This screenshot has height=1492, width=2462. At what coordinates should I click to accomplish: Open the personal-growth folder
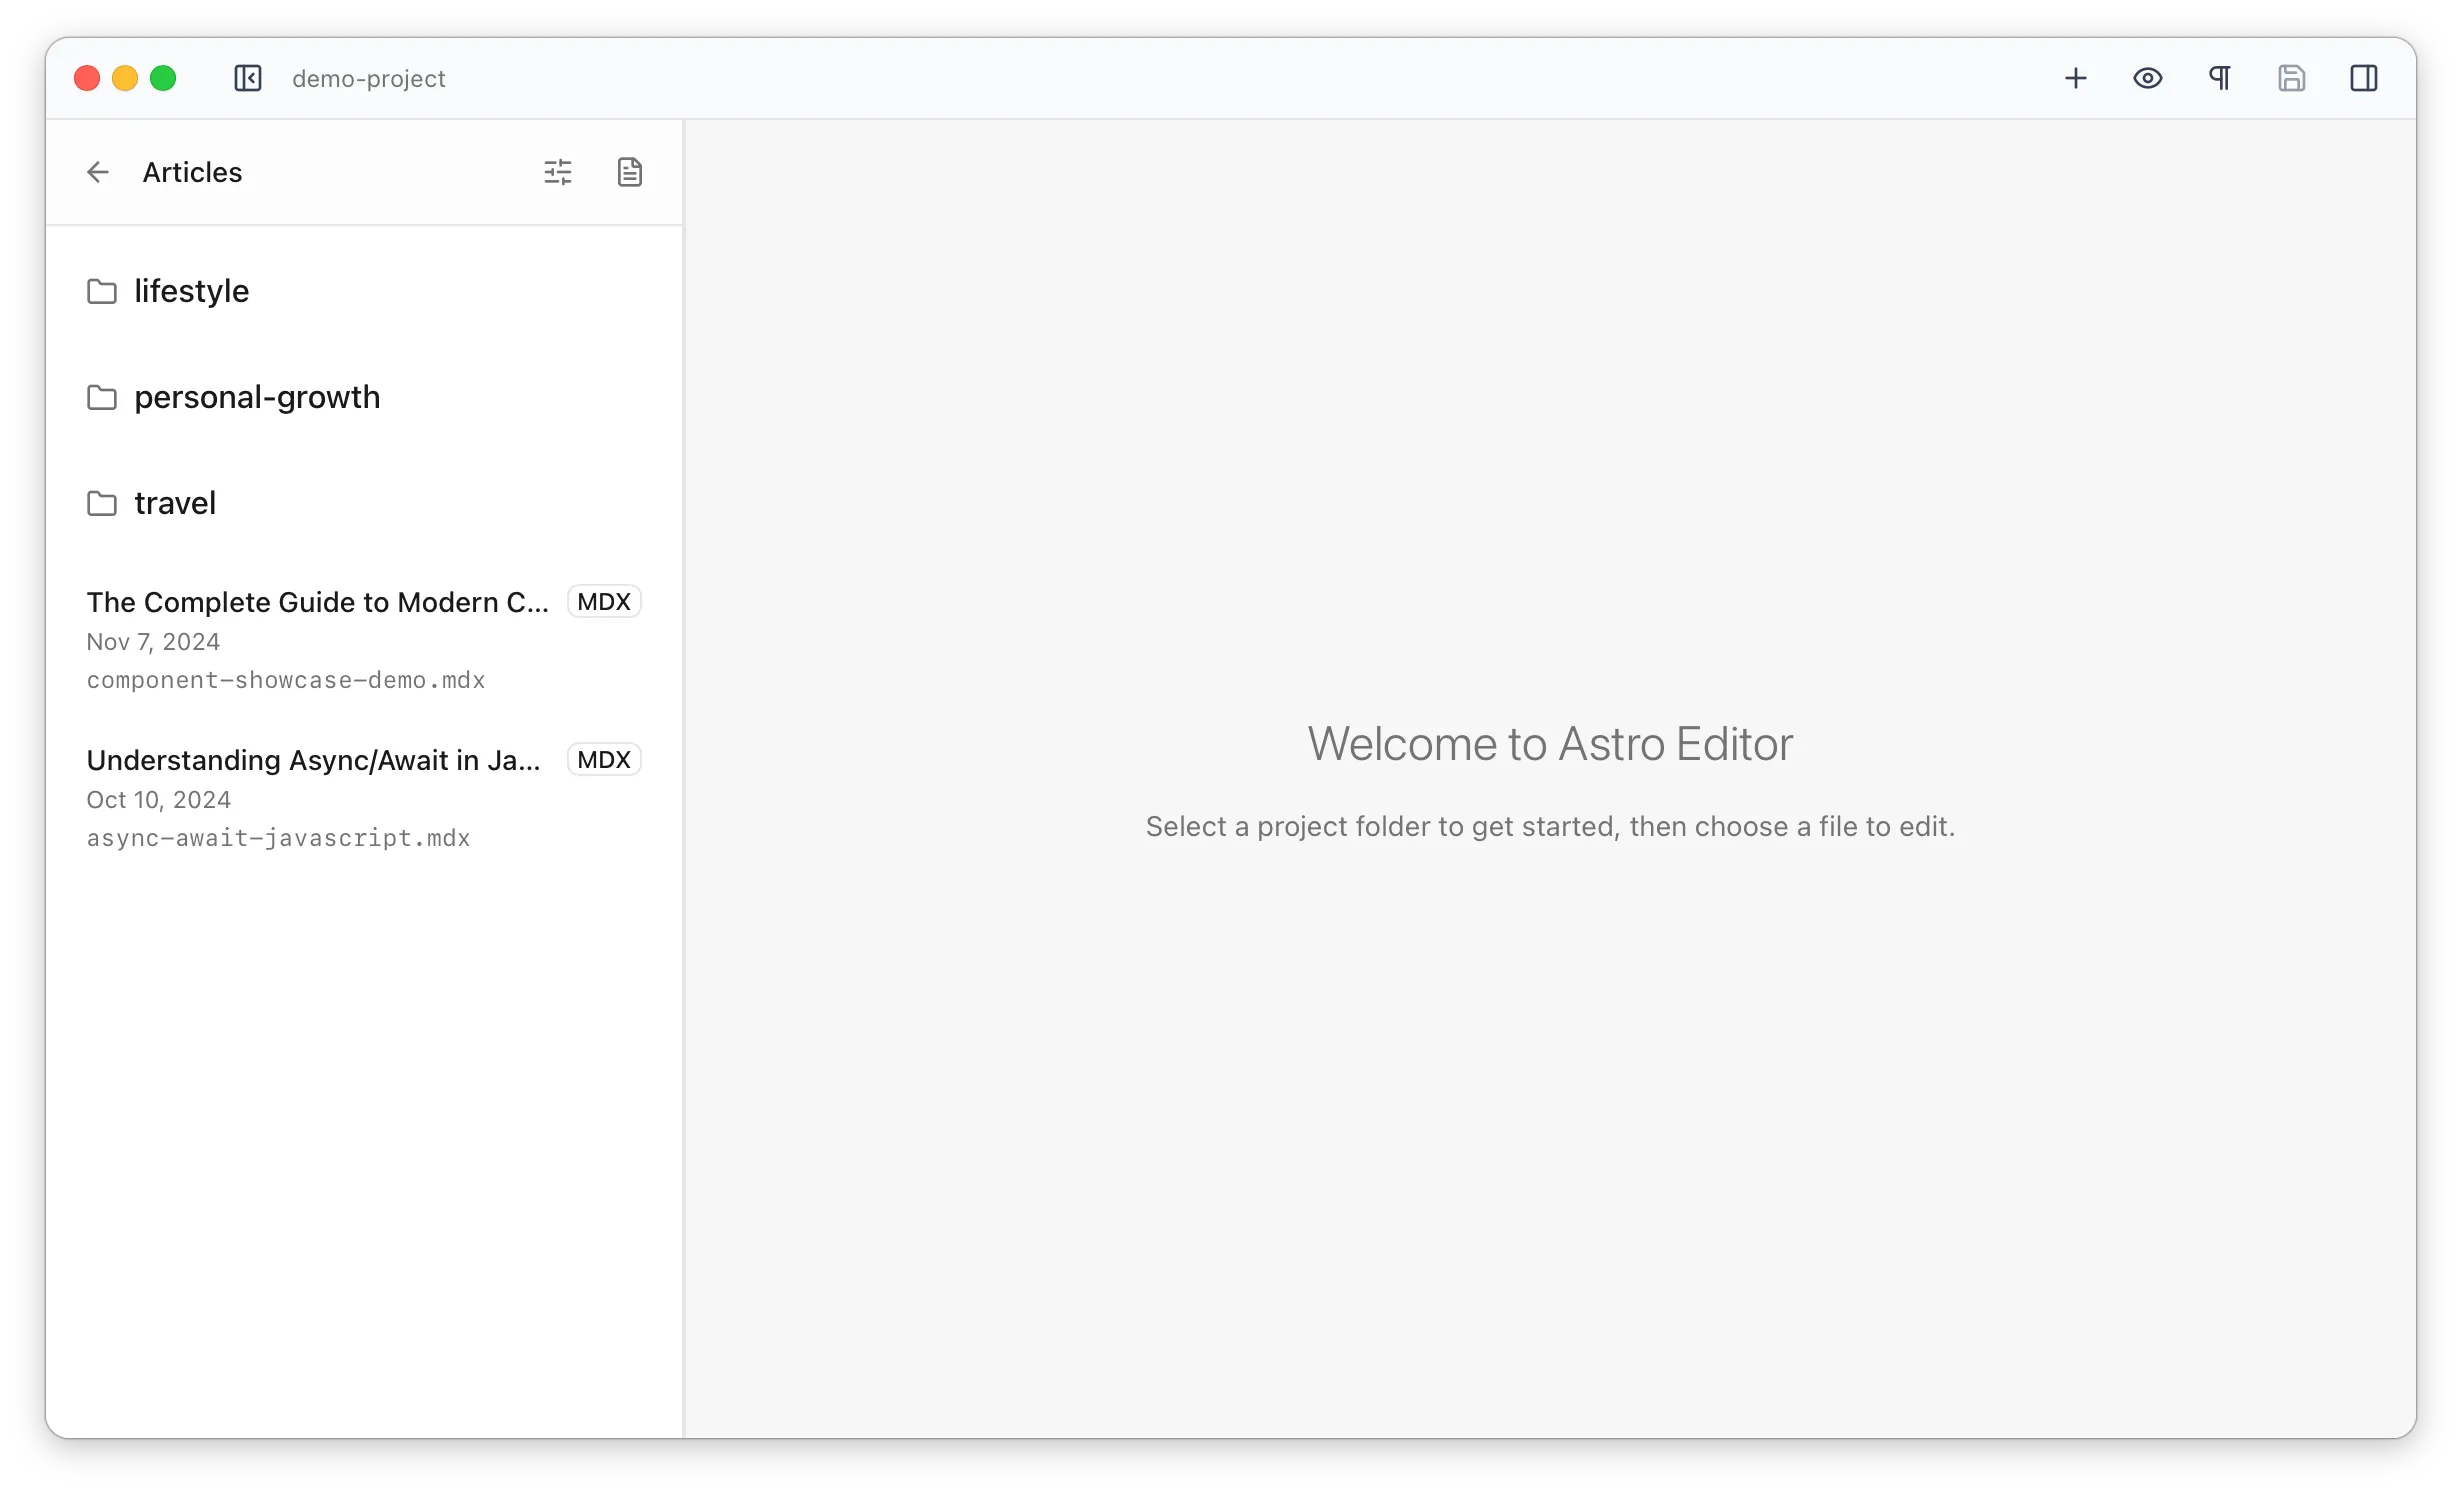tap(364, 397)
